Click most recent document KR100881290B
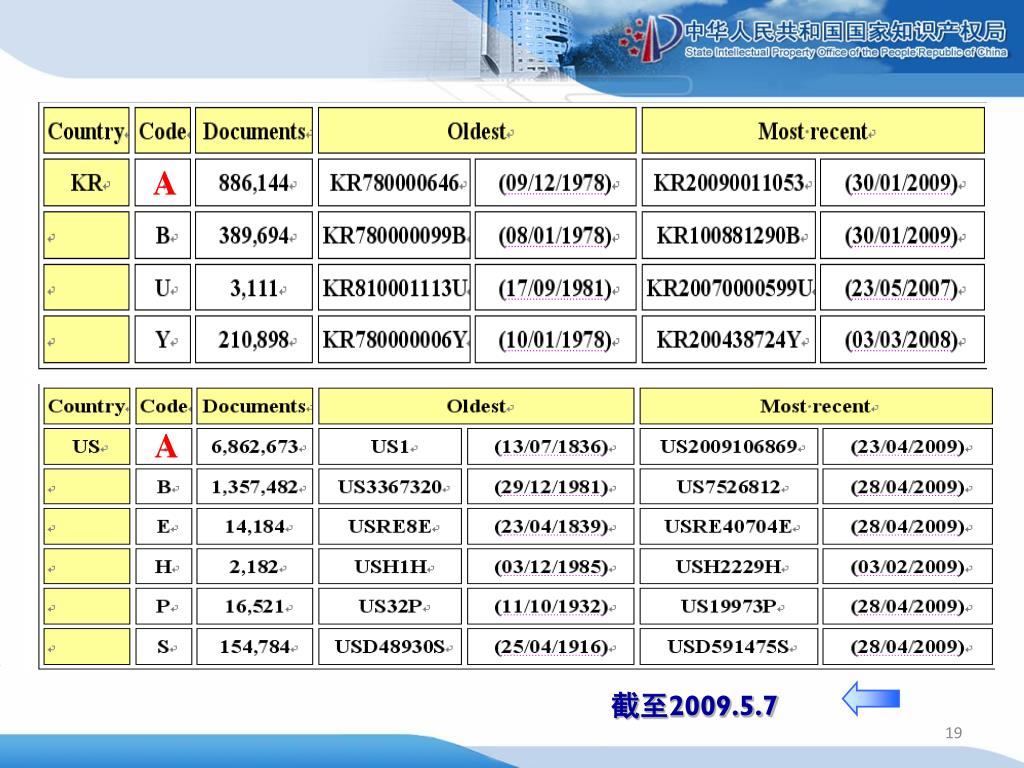The width and height of the screenshot is (1024, 768). 729,235
